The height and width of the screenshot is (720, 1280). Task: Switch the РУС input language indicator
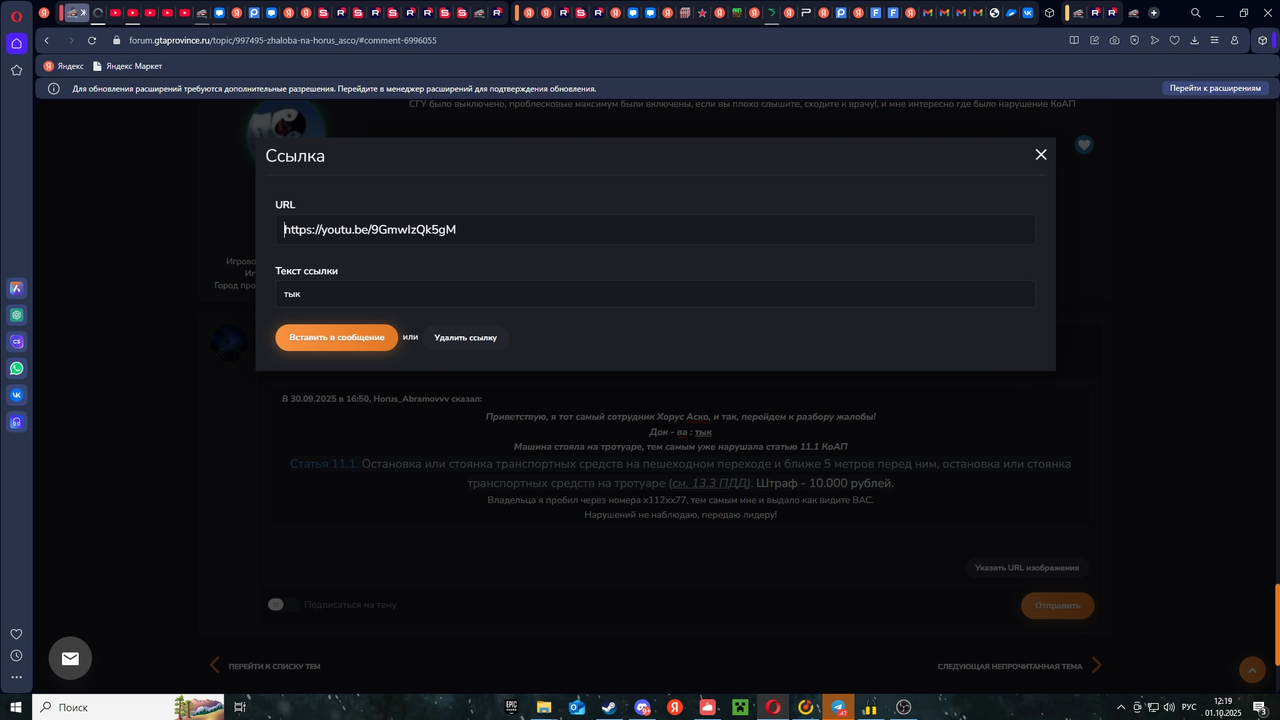point(1189,707)
